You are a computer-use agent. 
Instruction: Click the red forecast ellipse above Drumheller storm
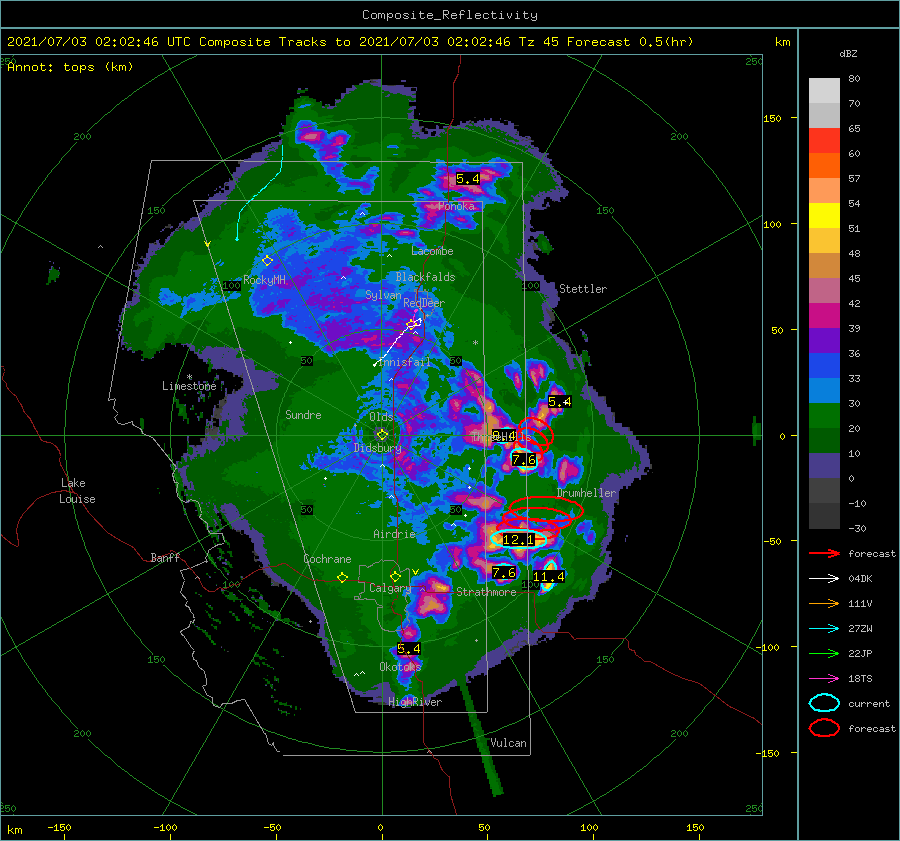click(x=546, y=507)
